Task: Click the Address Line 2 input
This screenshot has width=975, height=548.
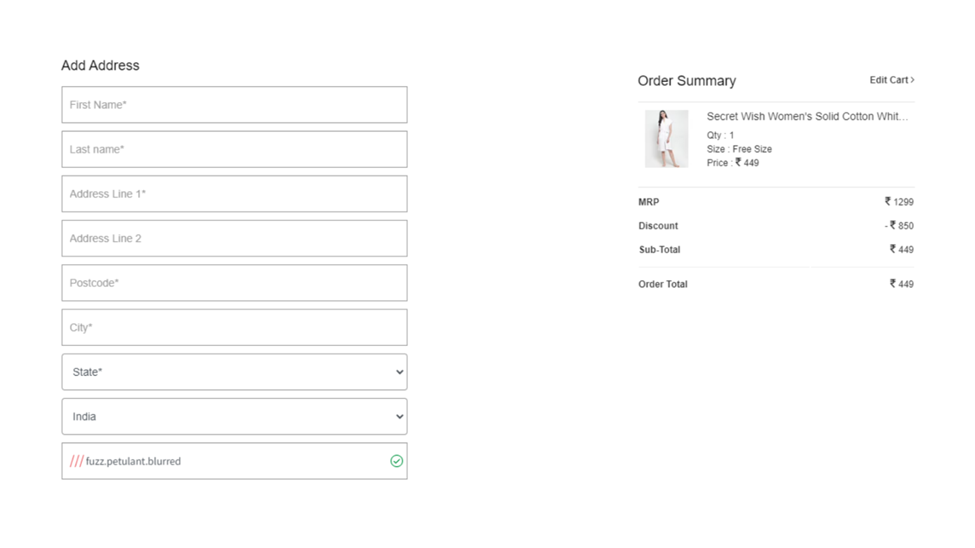Action: [234, 239]
